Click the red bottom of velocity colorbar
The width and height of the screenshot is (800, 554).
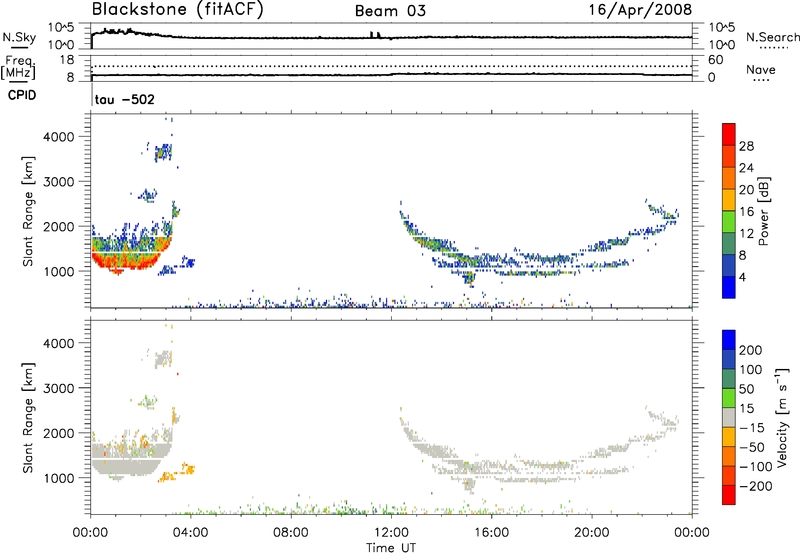click(729, 495)
